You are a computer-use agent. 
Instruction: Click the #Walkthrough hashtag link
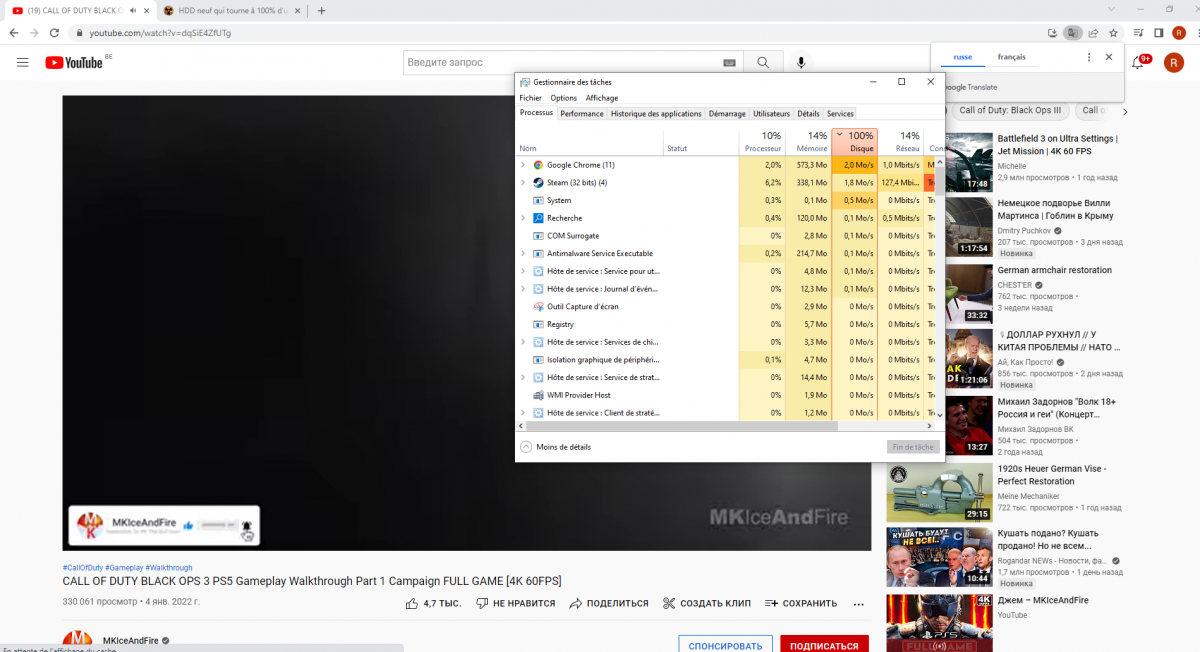169,568
